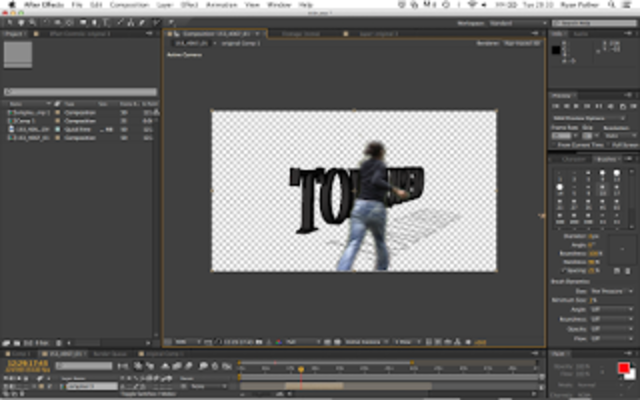
Task: Click the Draft 3D icon in timeline
Action: click(150, 366)
